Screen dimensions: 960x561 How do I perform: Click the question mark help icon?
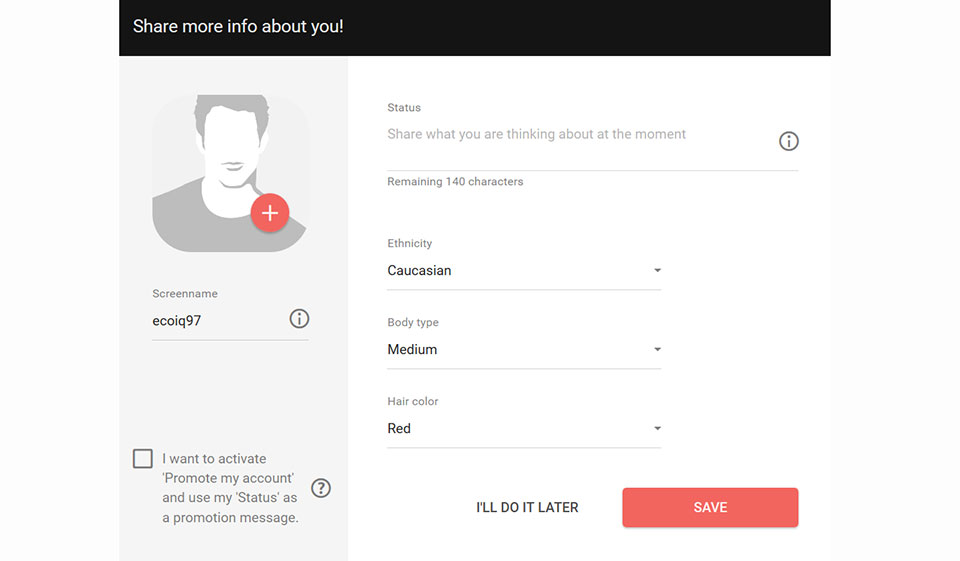321,488
